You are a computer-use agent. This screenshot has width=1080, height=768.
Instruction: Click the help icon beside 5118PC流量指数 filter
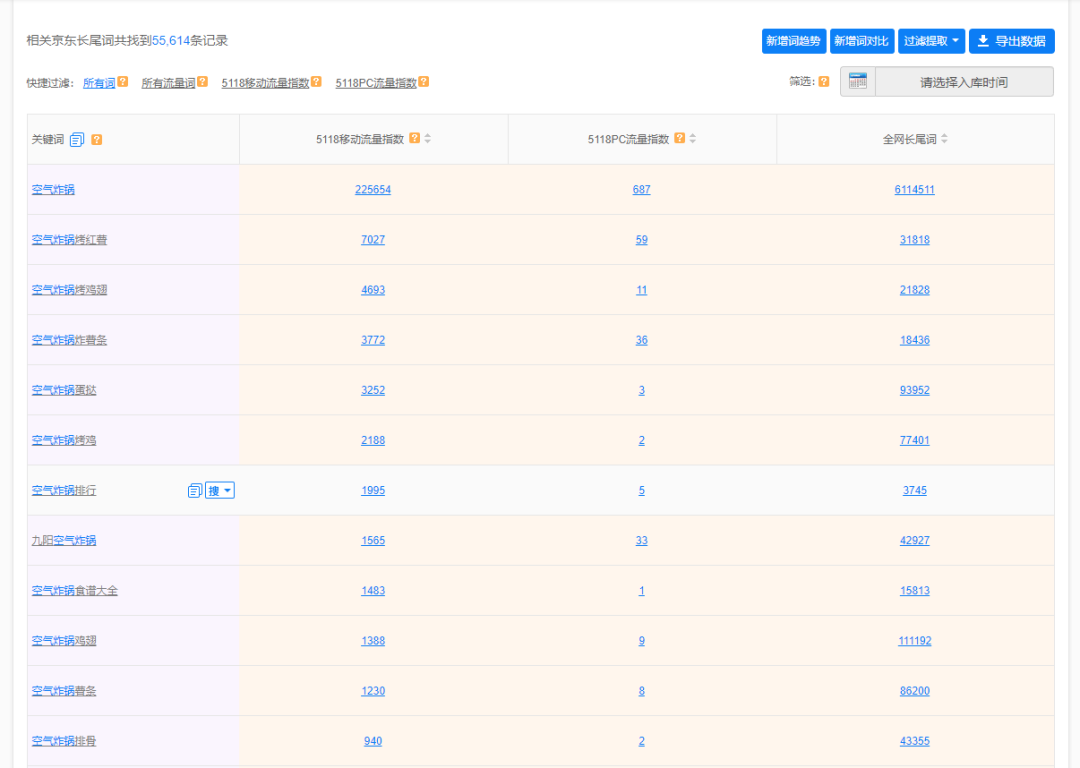[x=424, y=81]
